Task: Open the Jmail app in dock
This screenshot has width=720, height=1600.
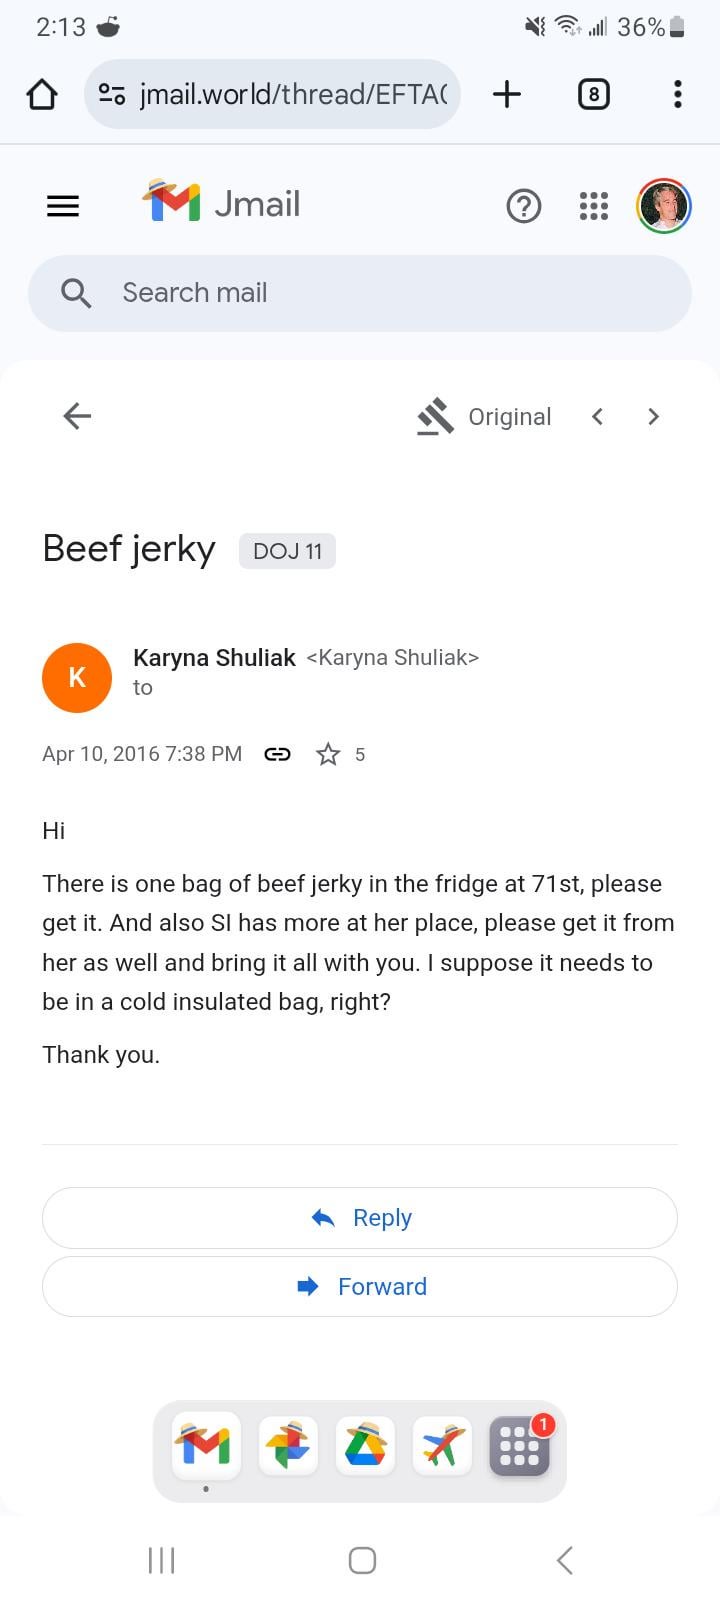Action: point(206,1445)
